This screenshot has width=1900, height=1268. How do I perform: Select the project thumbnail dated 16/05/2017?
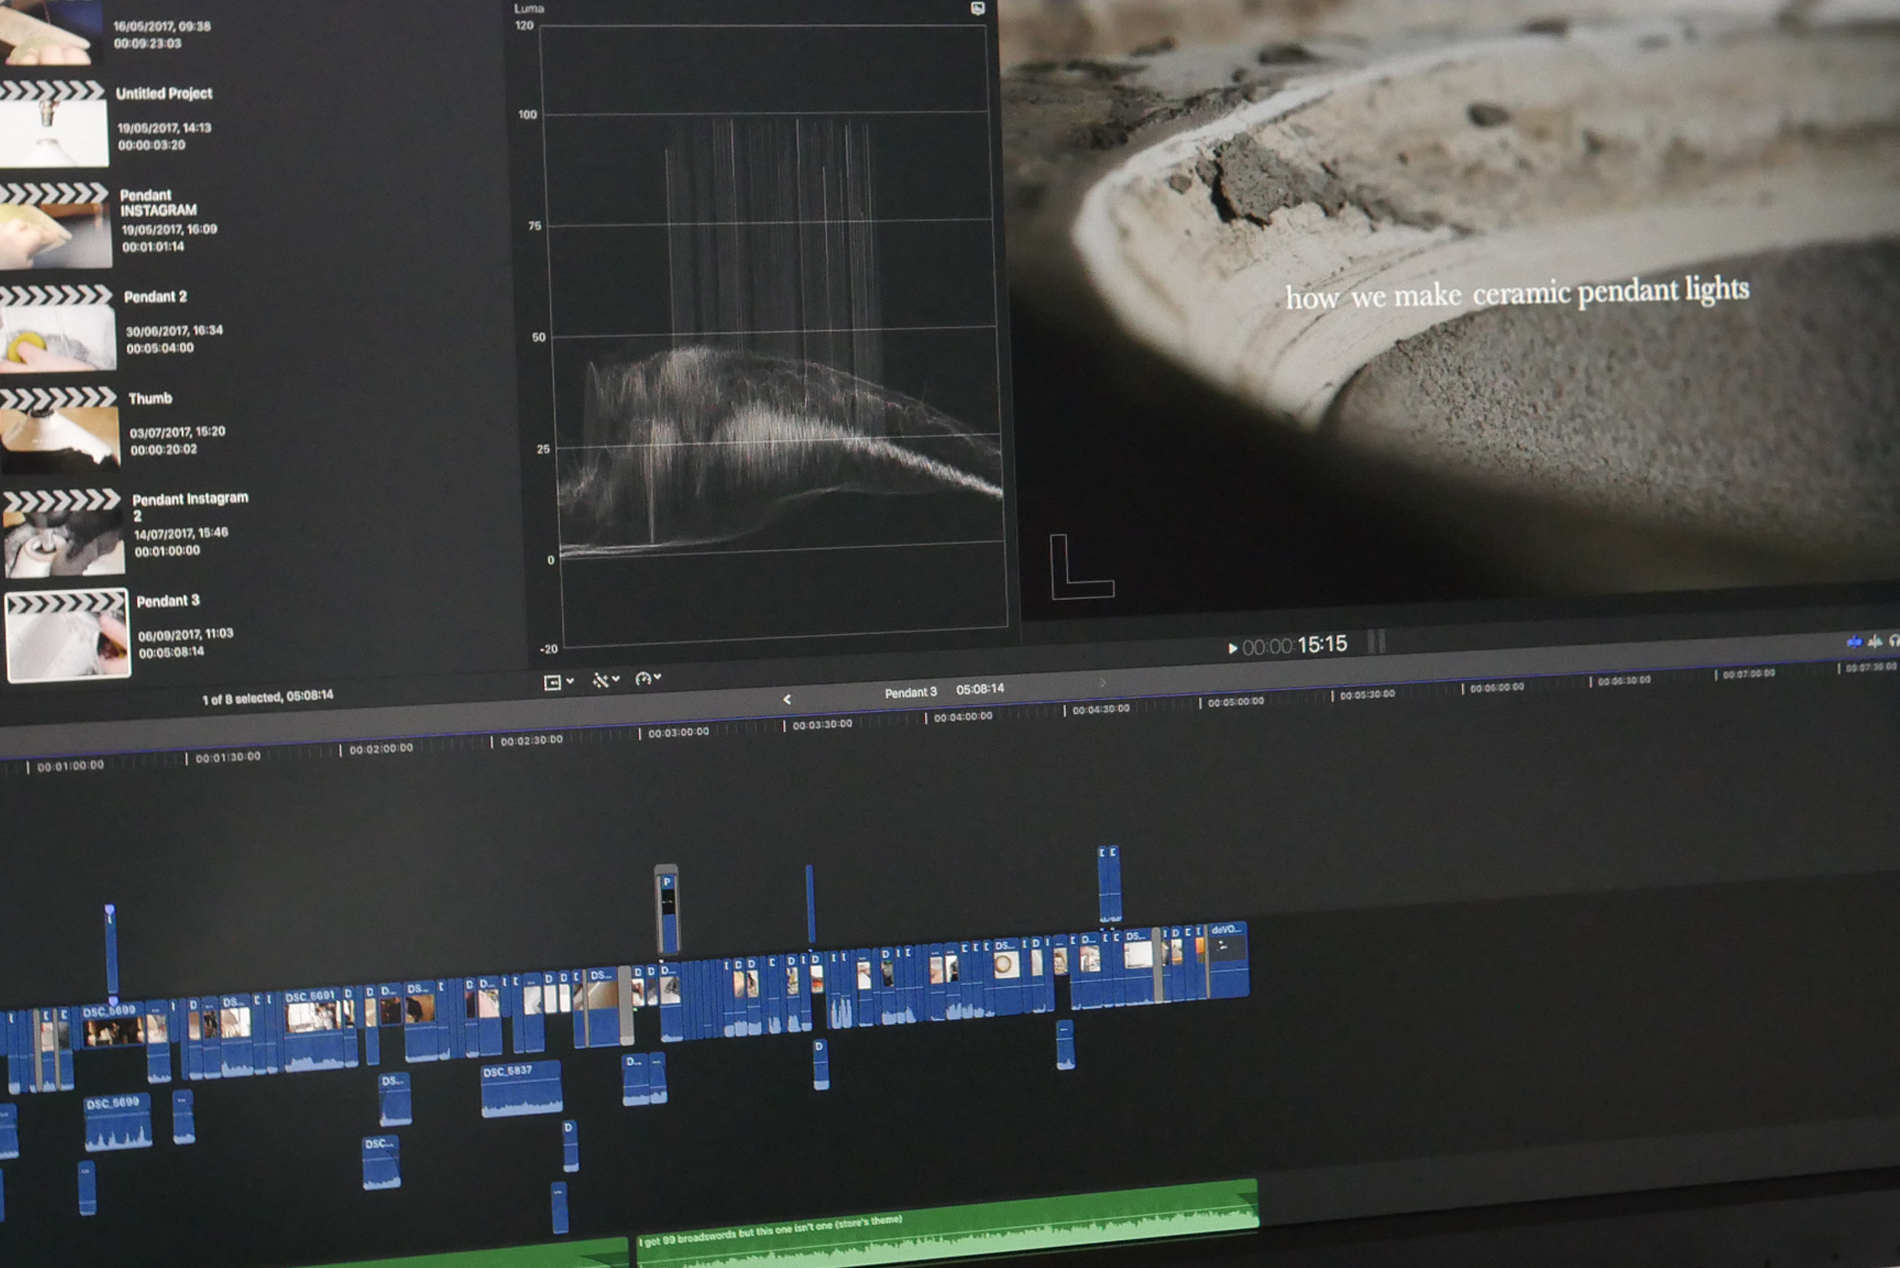tap(50, 32)
